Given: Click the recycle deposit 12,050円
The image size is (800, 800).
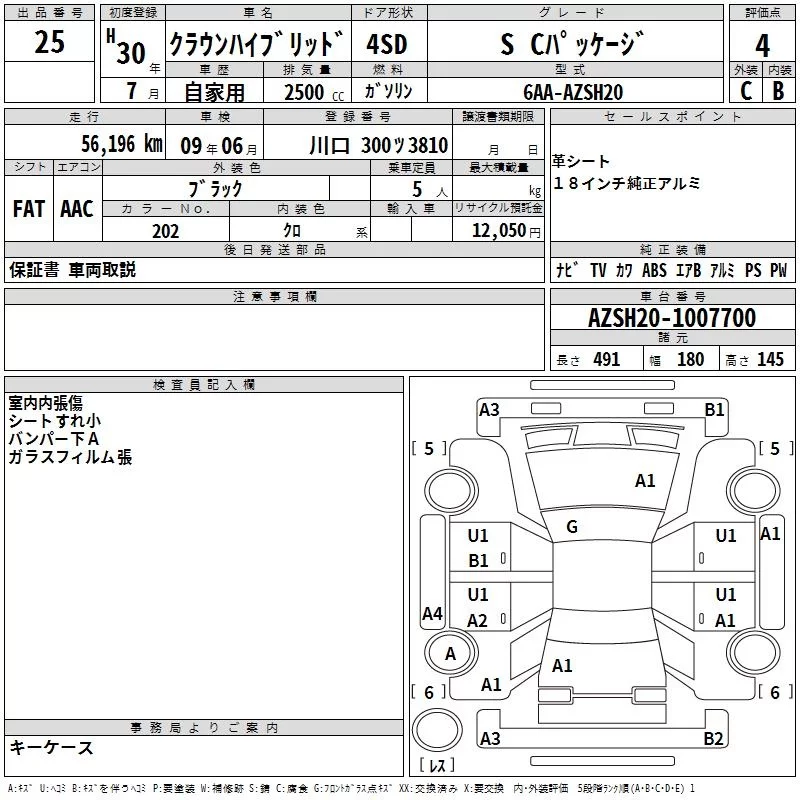Looking at the screenshot, I should coord(506,231).
